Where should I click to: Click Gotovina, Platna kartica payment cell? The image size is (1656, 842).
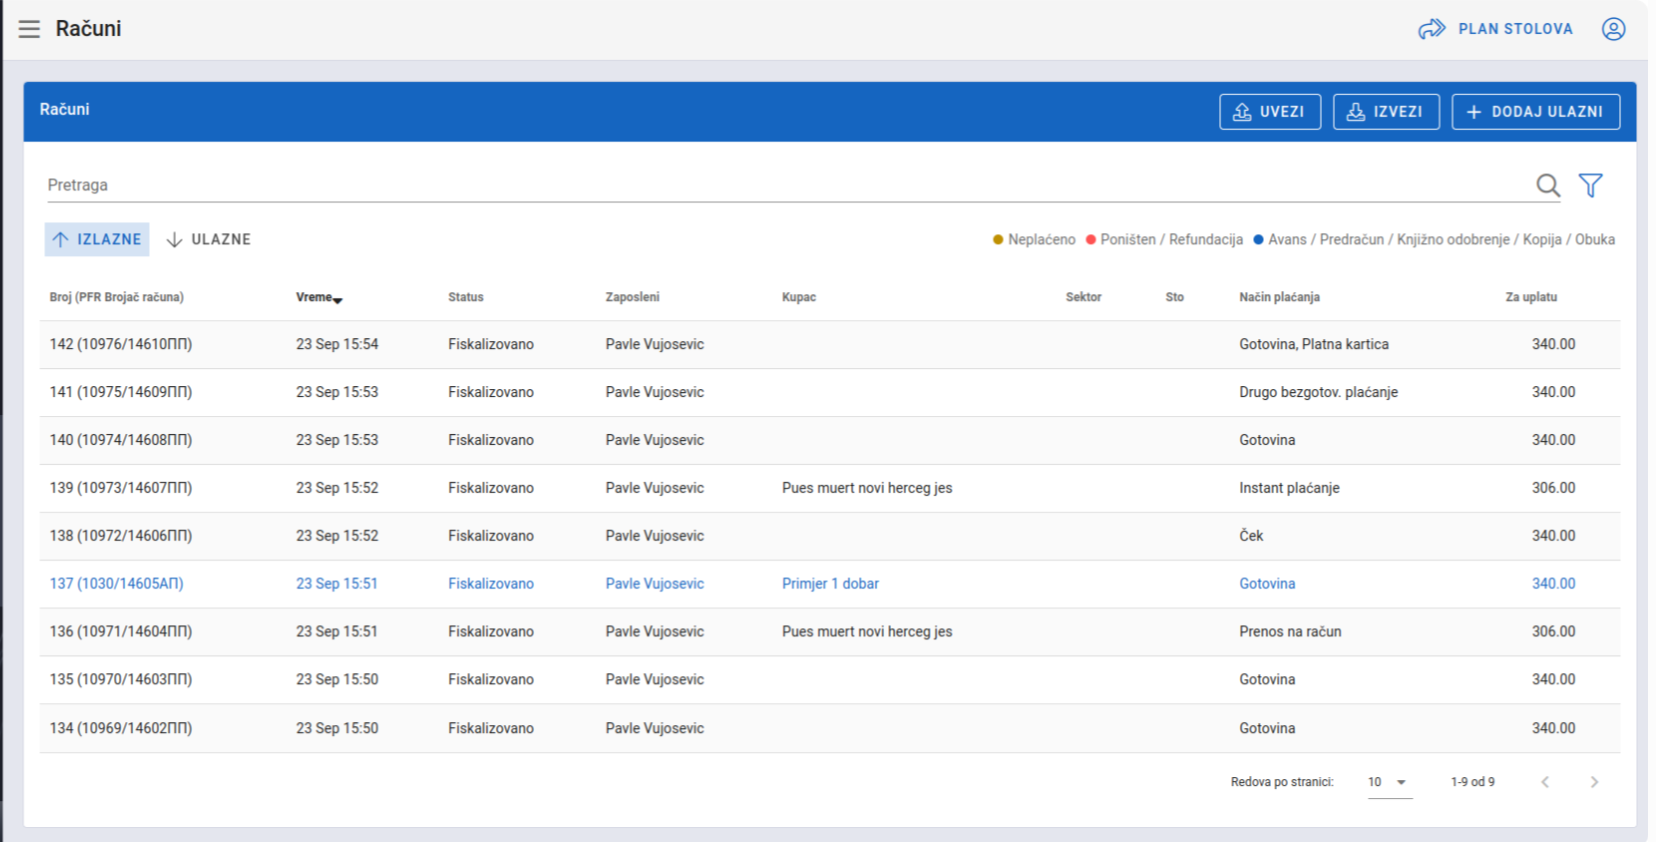[x=1314, y=344]
